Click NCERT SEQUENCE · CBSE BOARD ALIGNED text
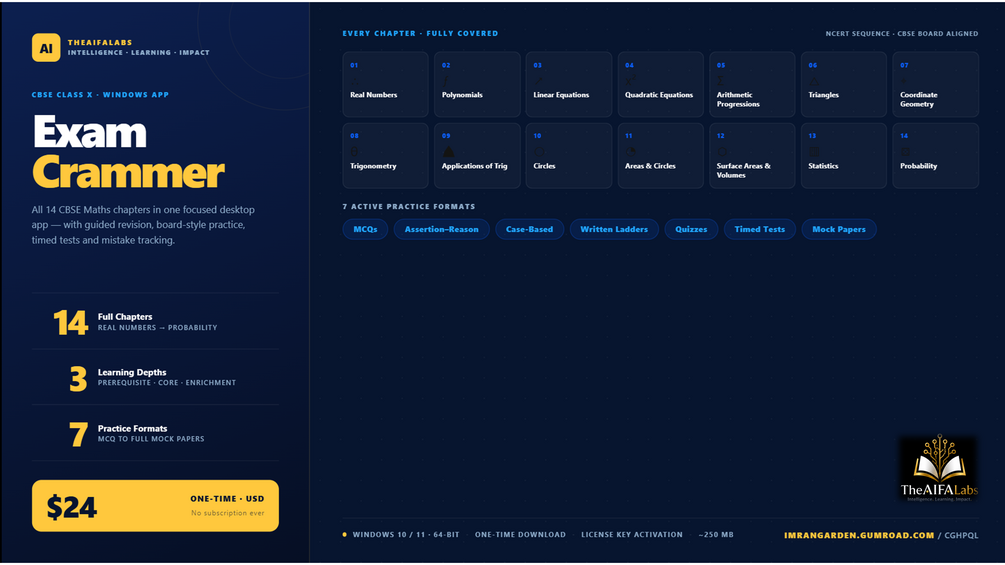The image size is (1005, 565). pyautogui.click(x=902, y=33)
